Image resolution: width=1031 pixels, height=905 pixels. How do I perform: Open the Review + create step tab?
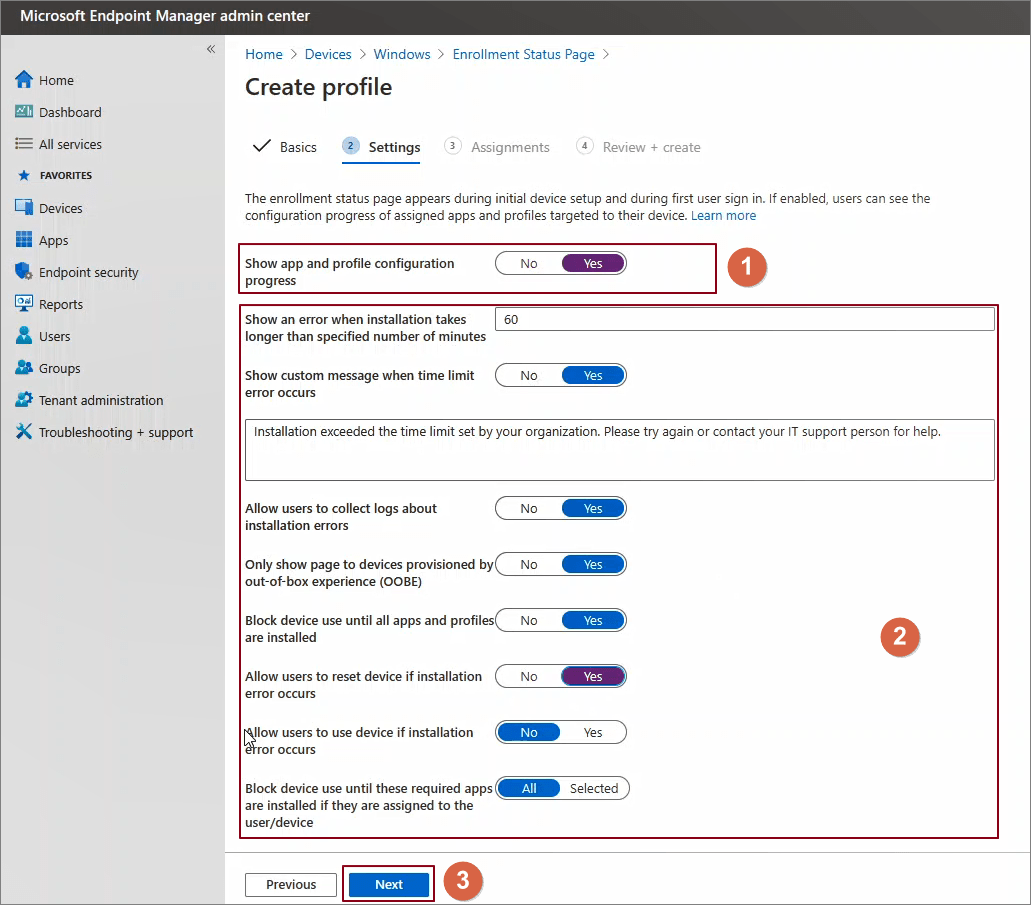click(x=638, y=147)
